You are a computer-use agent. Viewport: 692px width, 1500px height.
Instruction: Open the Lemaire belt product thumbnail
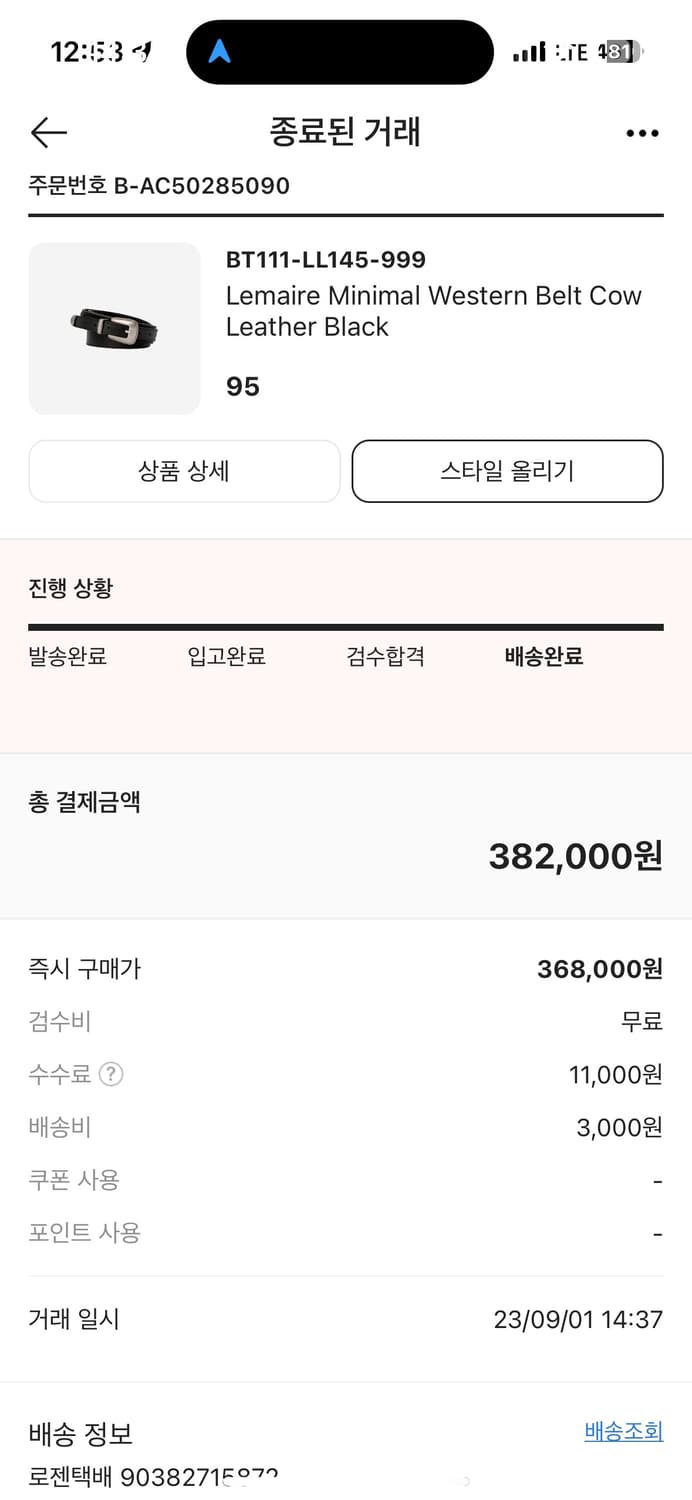(x=114, y=328)
